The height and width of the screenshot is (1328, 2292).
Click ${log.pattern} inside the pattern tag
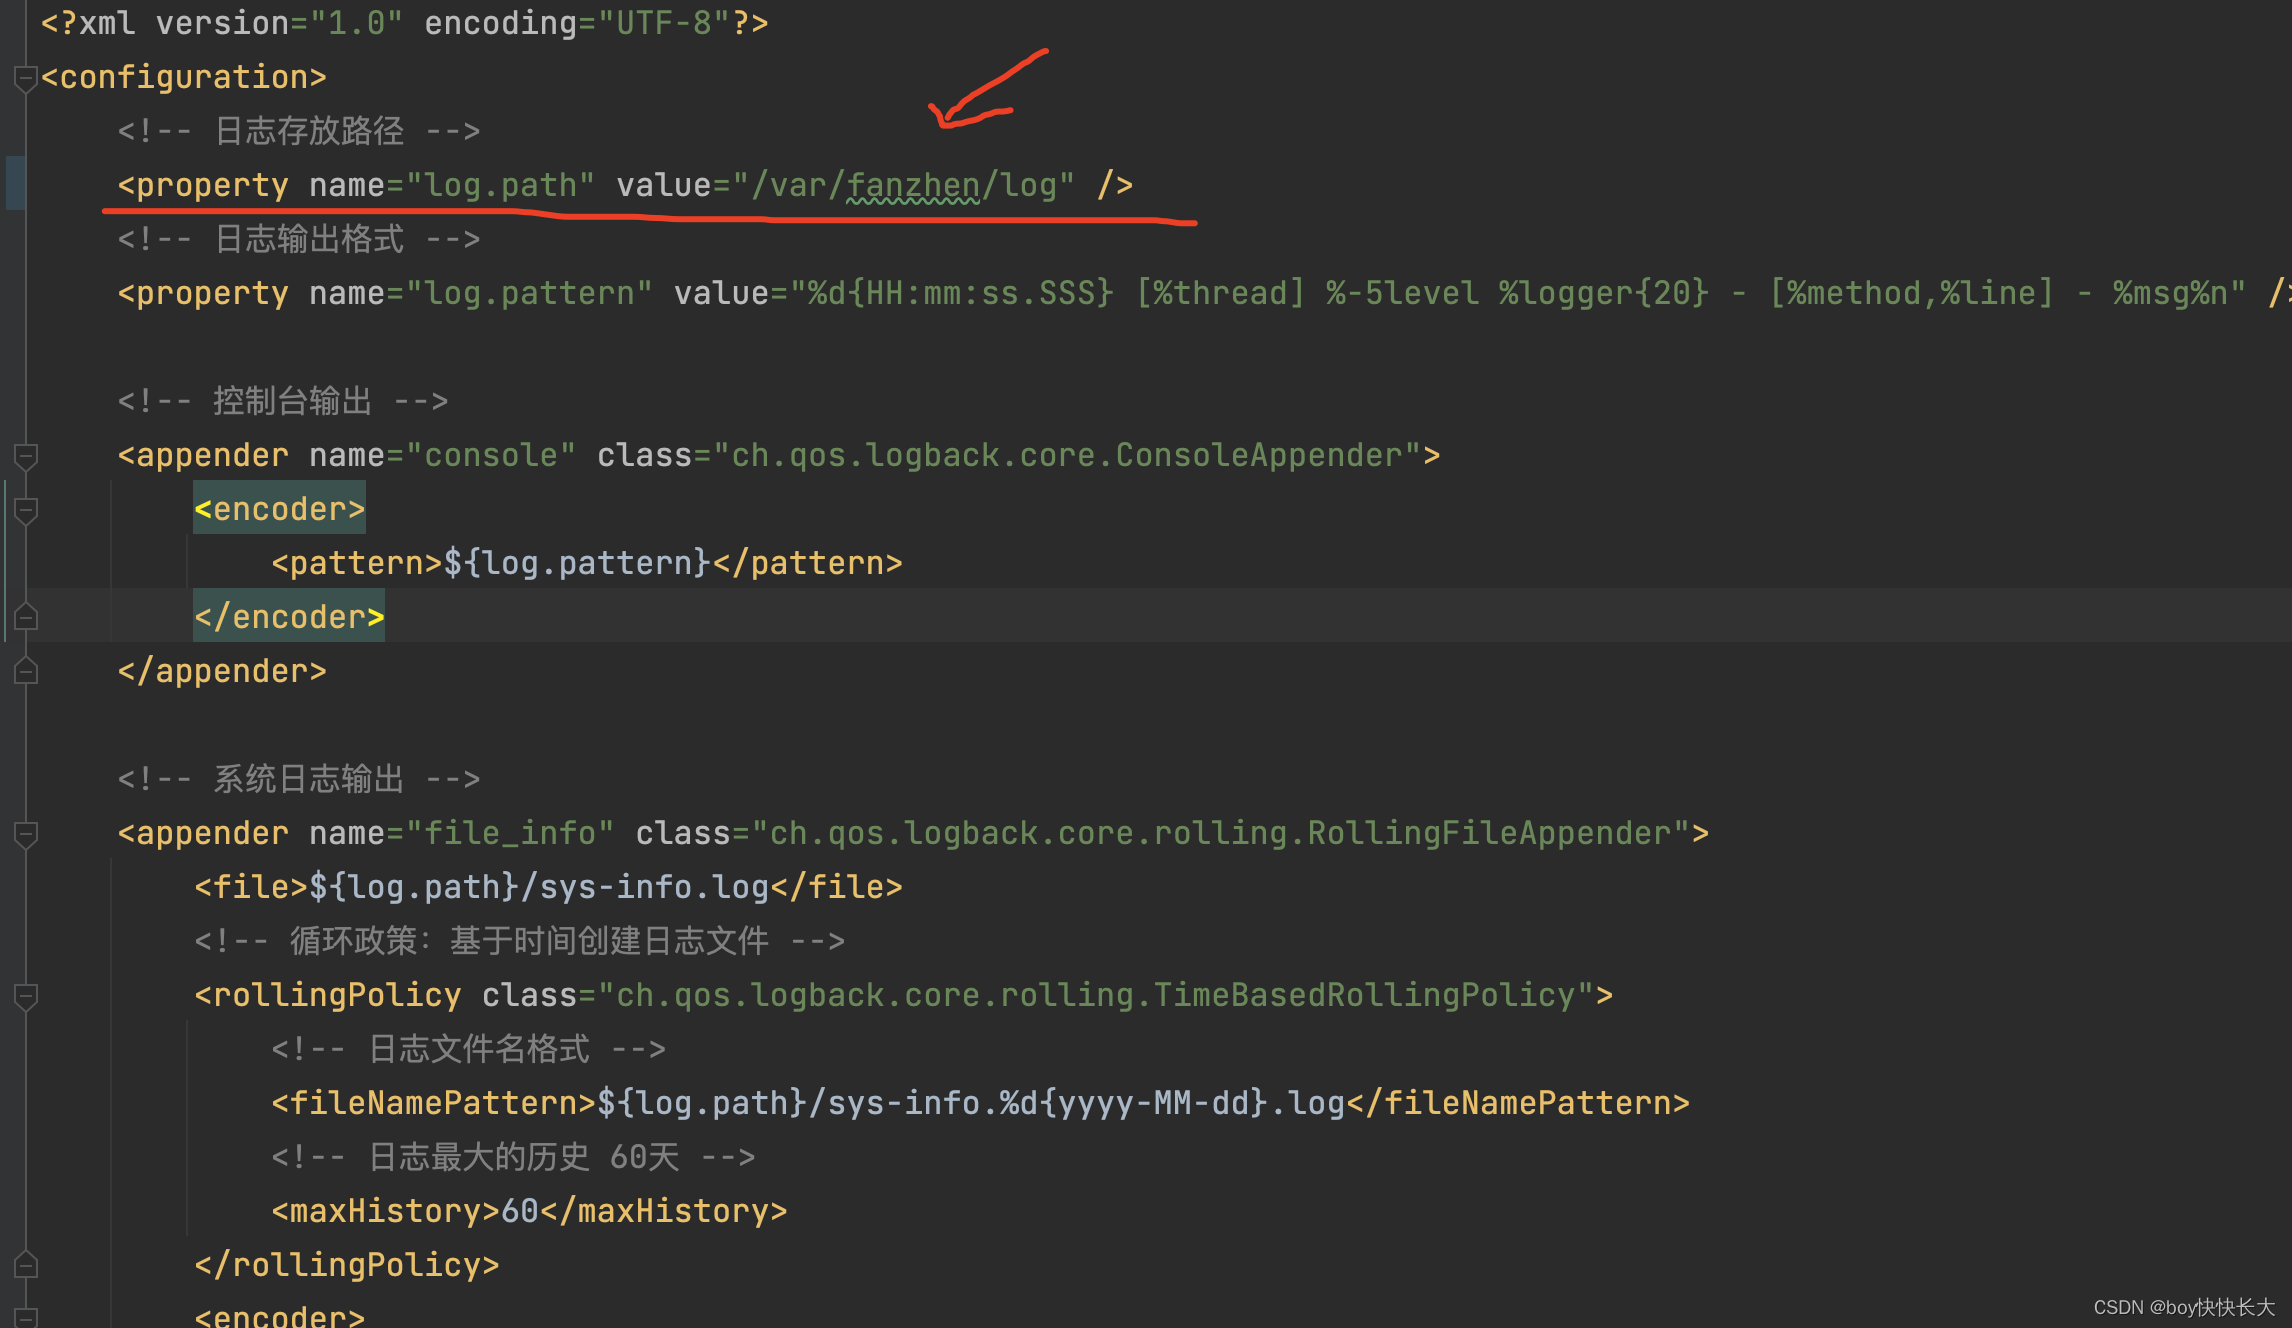(x=577, y=563)
